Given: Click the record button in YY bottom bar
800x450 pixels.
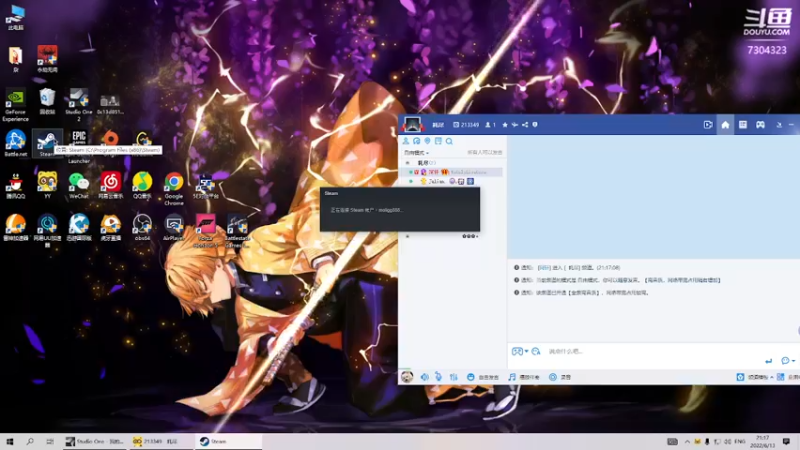Looking at the screenshot, I should pos(560,377).
